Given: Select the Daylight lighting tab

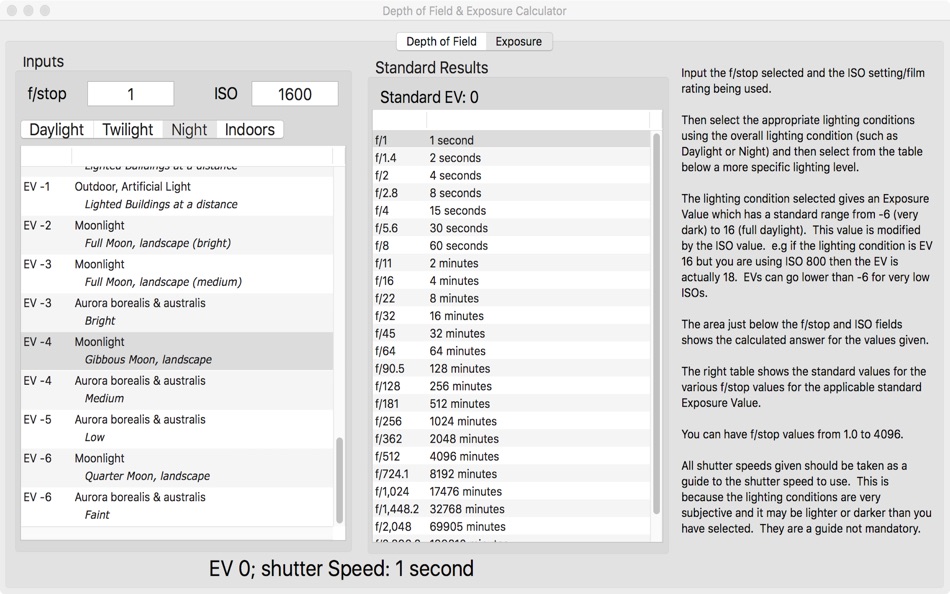Looking at the screenshot, I should (57, 129).
